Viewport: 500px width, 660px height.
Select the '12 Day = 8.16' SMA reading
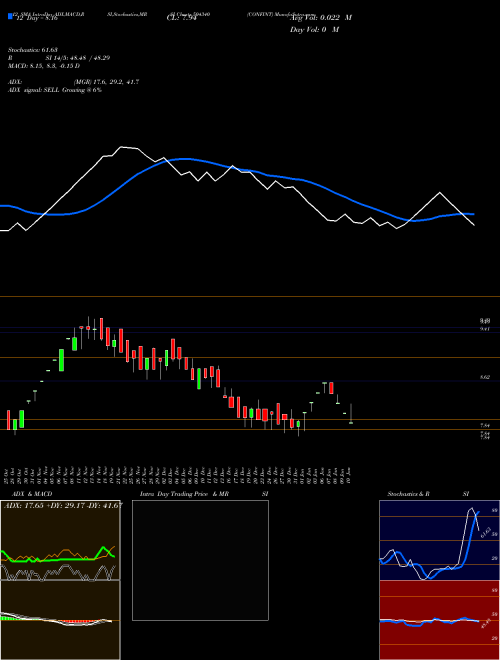(37, 19)
